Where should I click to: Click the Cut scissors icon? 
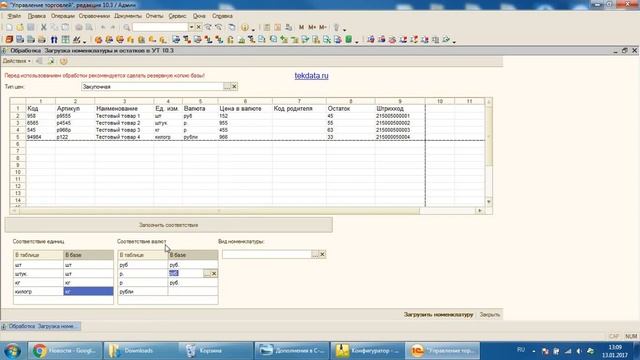click(x=43, y=27)
